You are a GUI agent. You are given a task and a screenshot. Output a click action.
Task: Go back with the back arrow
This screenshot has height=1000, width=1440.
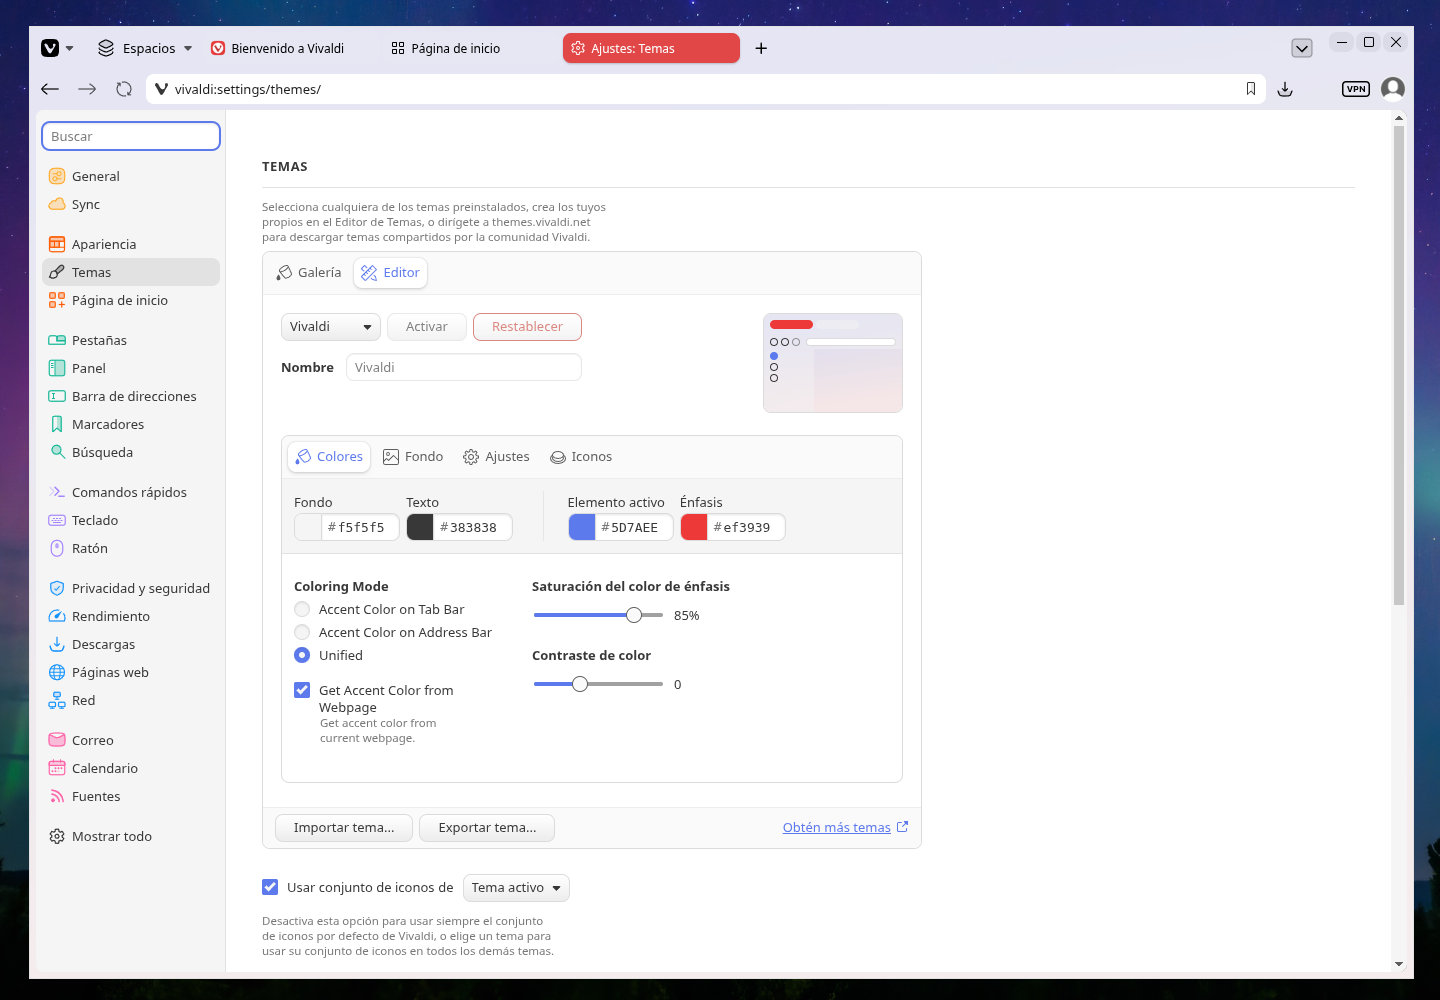[50, 89]
